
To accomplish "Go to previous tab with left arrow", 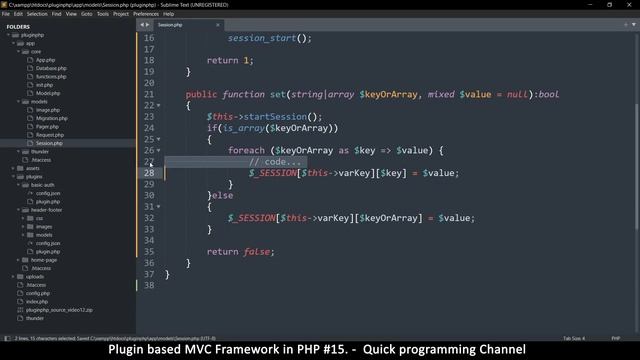I will click(142, 25).
